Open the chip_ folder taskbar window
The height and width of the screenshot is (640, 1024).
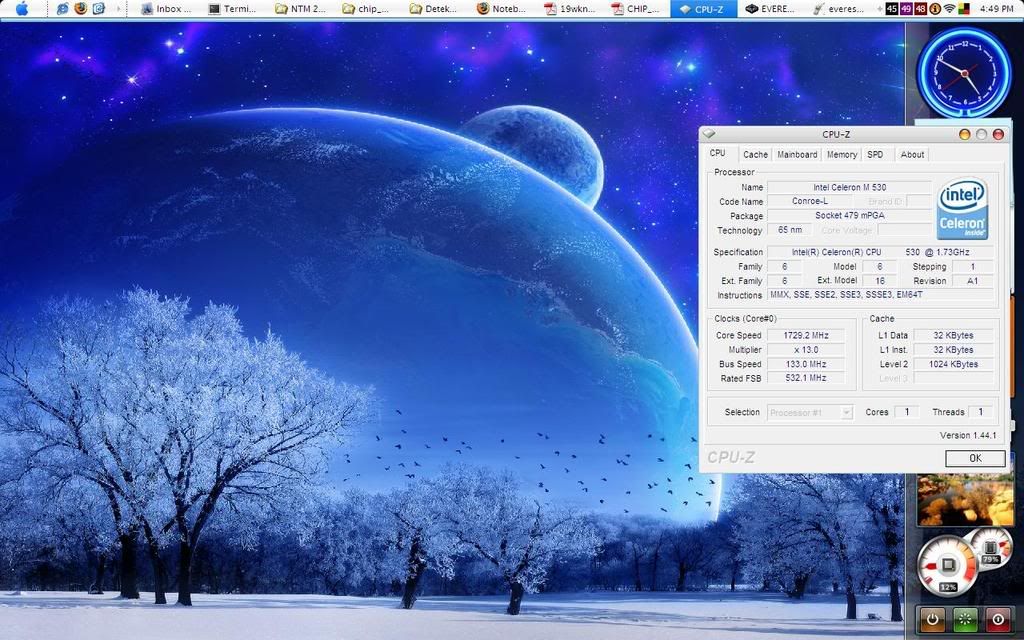(x=368, y=9)
